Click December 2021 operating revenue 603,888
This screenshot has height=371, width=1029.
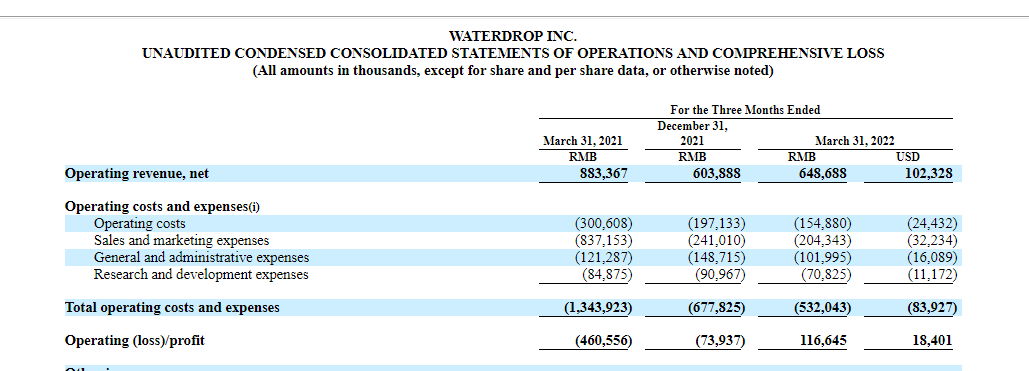click(x=713, y=174)
